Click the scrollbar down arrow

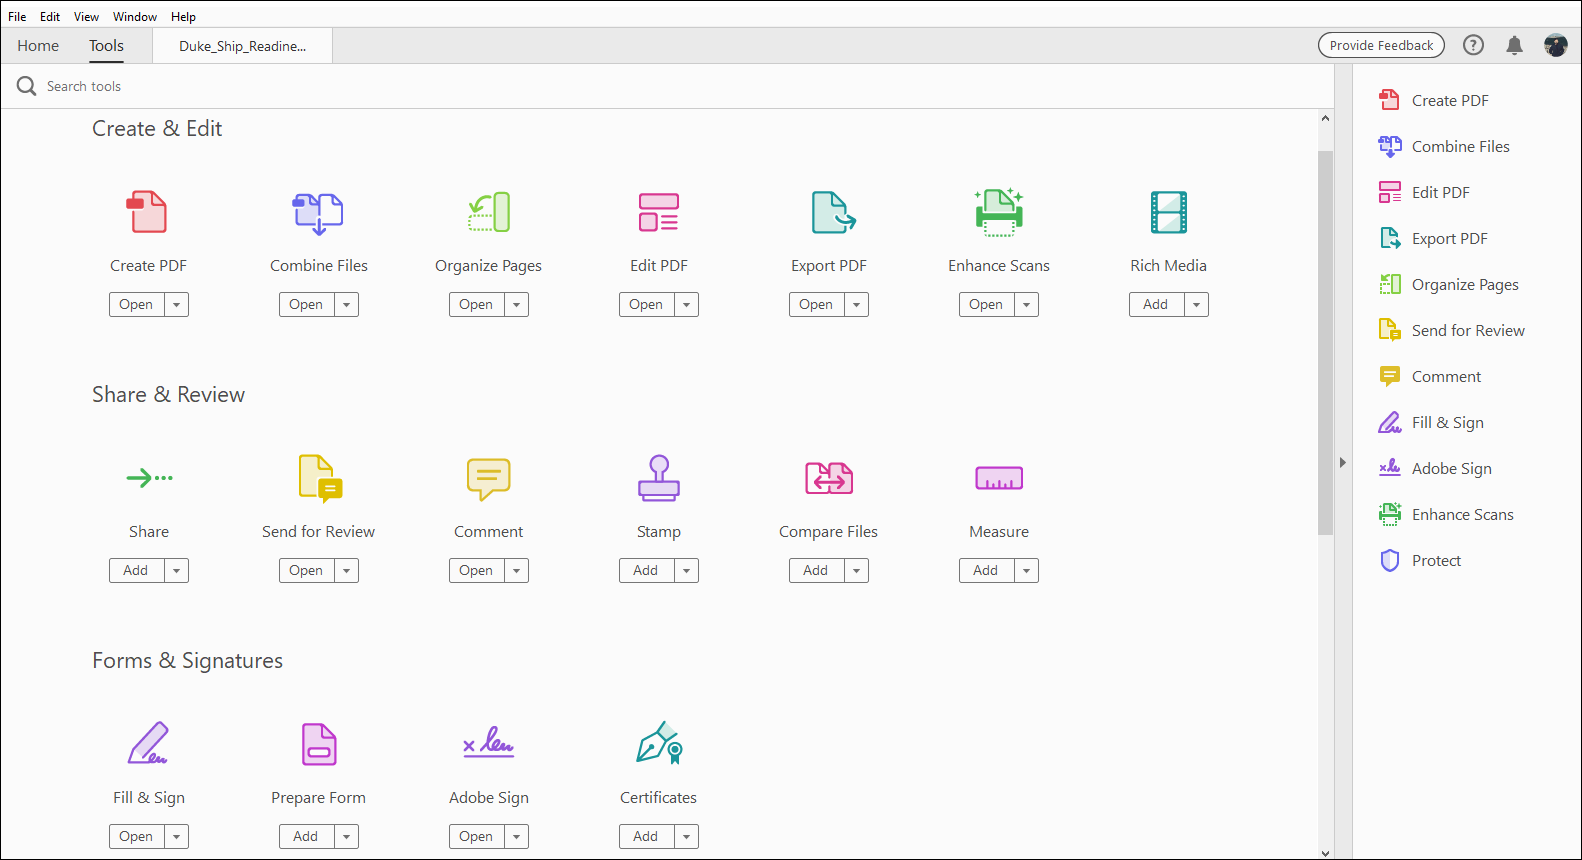(1325, 853)
